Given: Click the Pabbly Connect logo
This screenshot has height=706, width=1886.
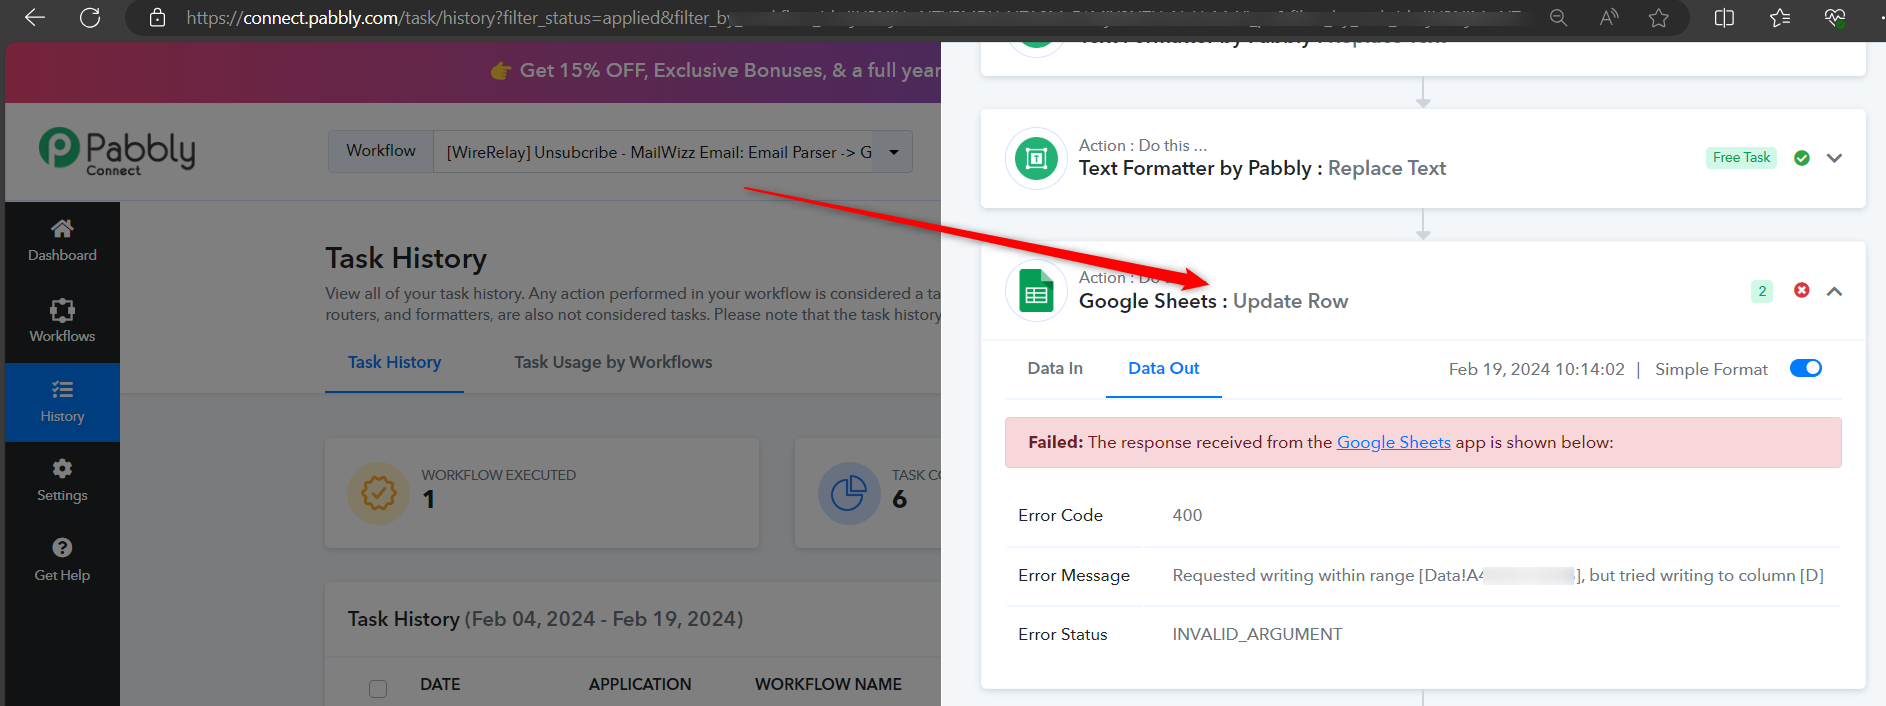Looking at the screenshot, I should (x=117, y=152).
